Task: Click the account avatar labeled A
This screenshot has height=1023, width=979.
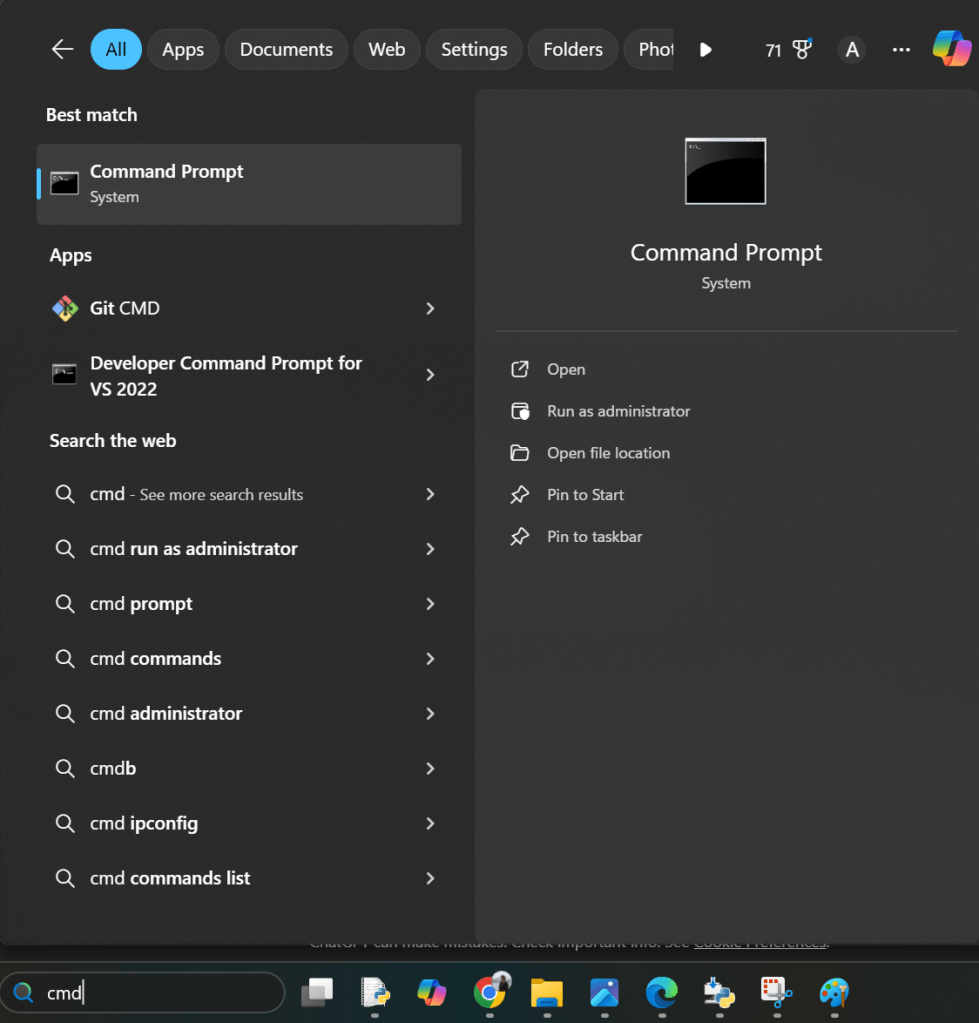Action: coord(851,50)
